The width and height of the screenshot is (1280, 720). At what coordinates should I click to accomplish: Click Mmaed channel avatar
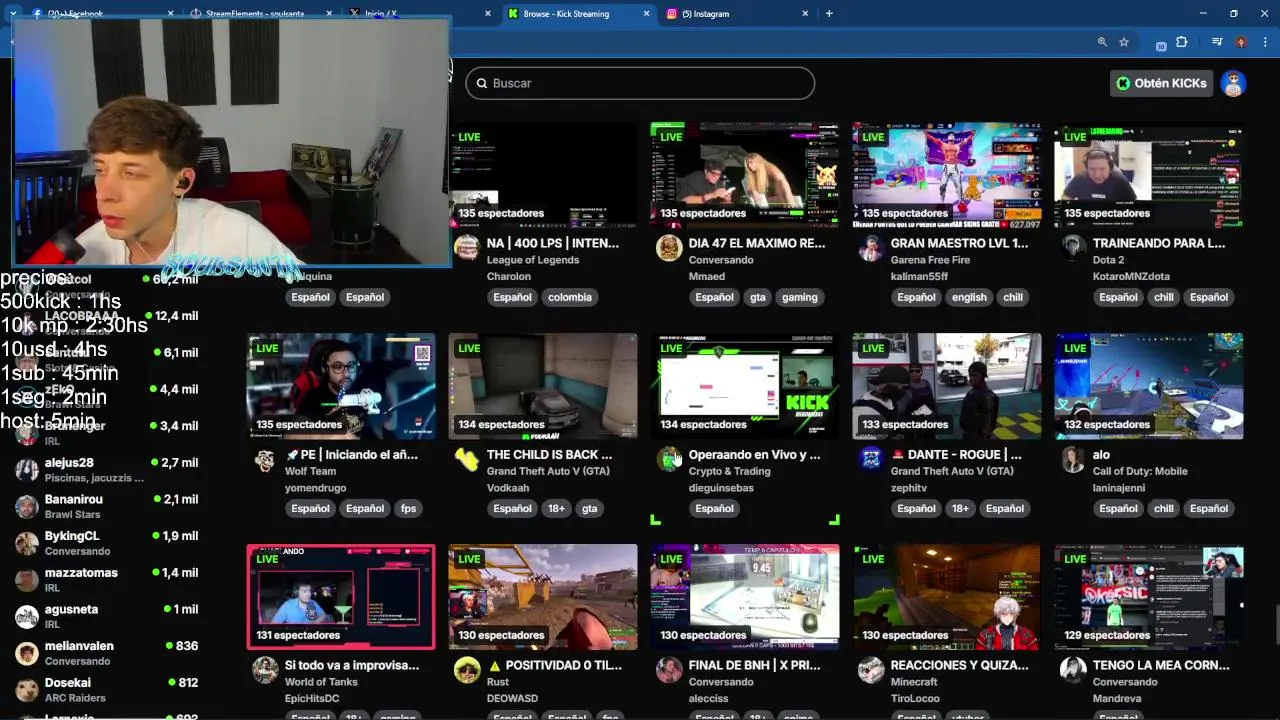[x=669, y=248]
